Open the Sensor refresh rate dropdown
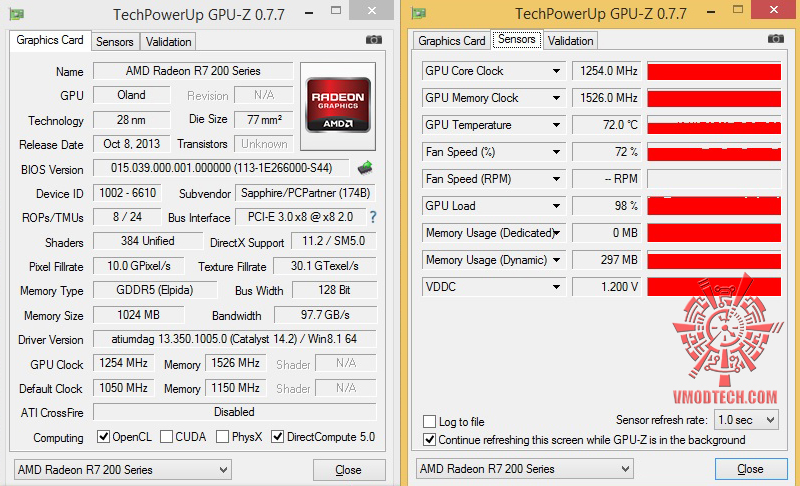 point(746,420)
